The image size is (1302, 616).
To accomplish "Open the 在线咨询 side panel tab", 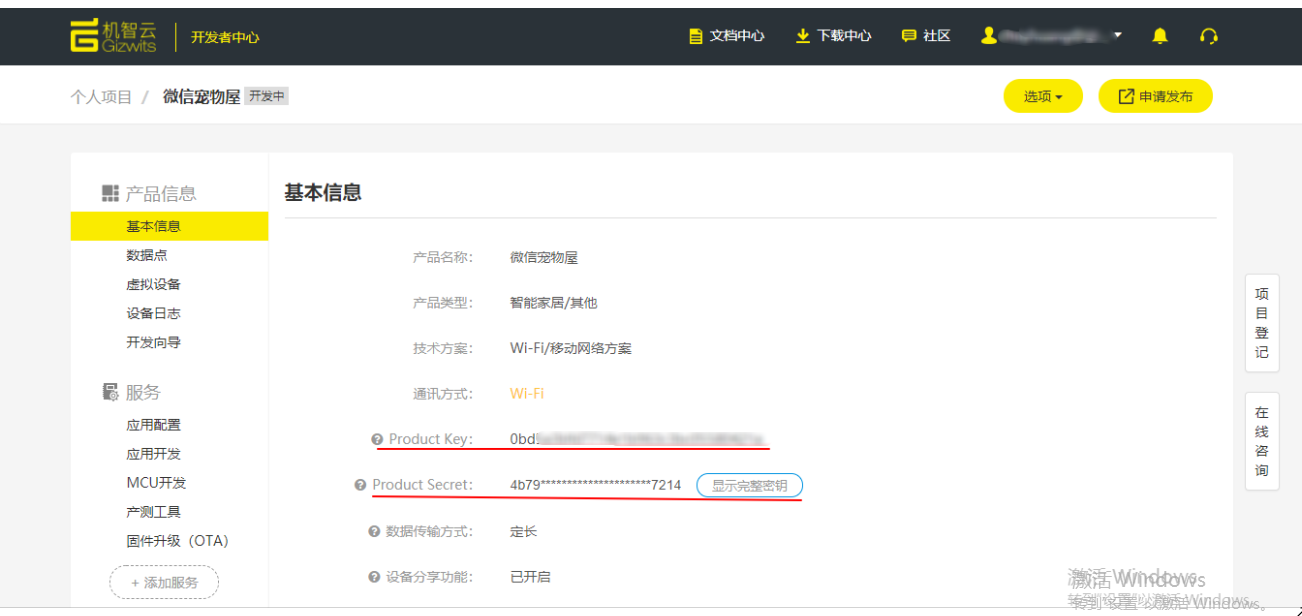I will pyautogui.click(x=1261, y=441).
